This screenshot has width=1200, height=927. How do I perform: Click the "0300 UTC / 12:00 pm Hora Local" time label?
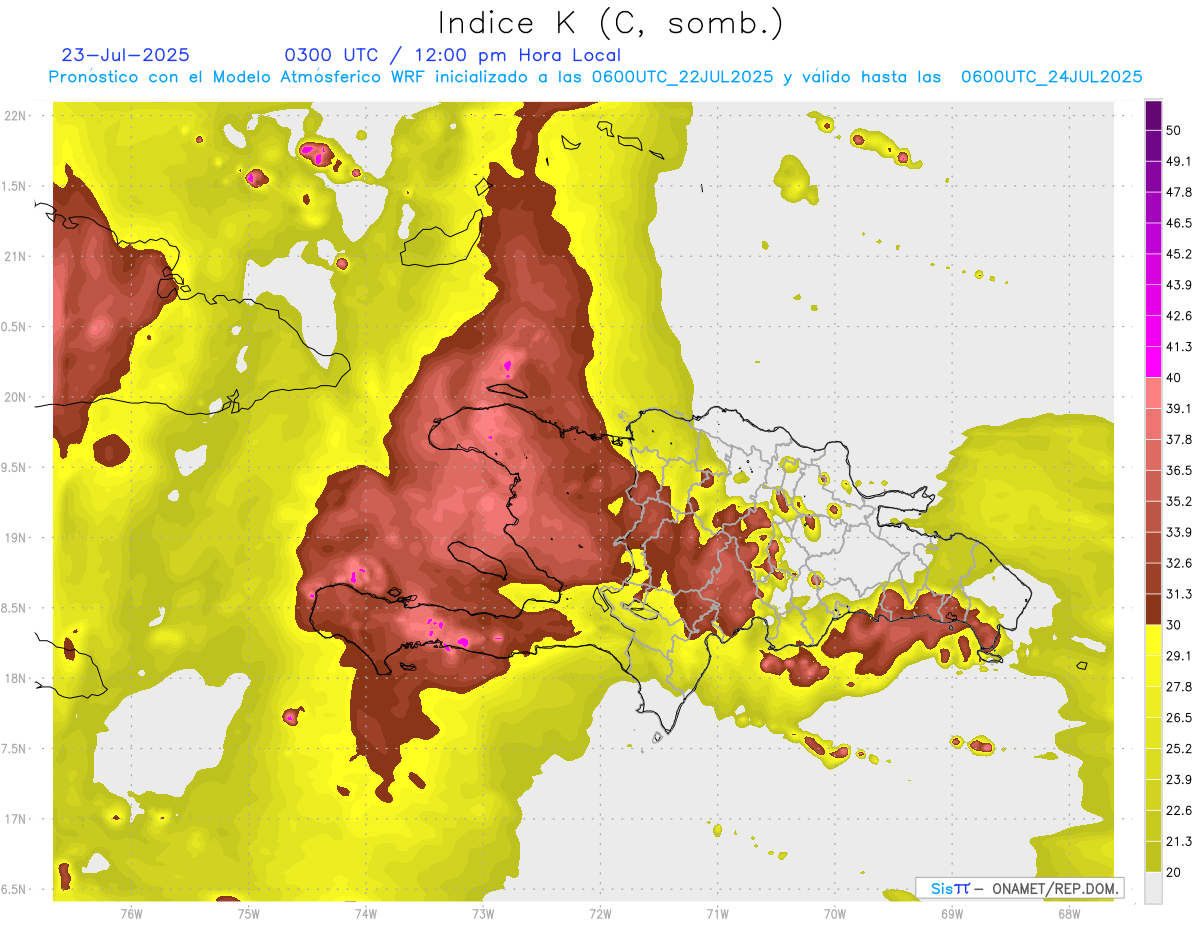(453, 55)
